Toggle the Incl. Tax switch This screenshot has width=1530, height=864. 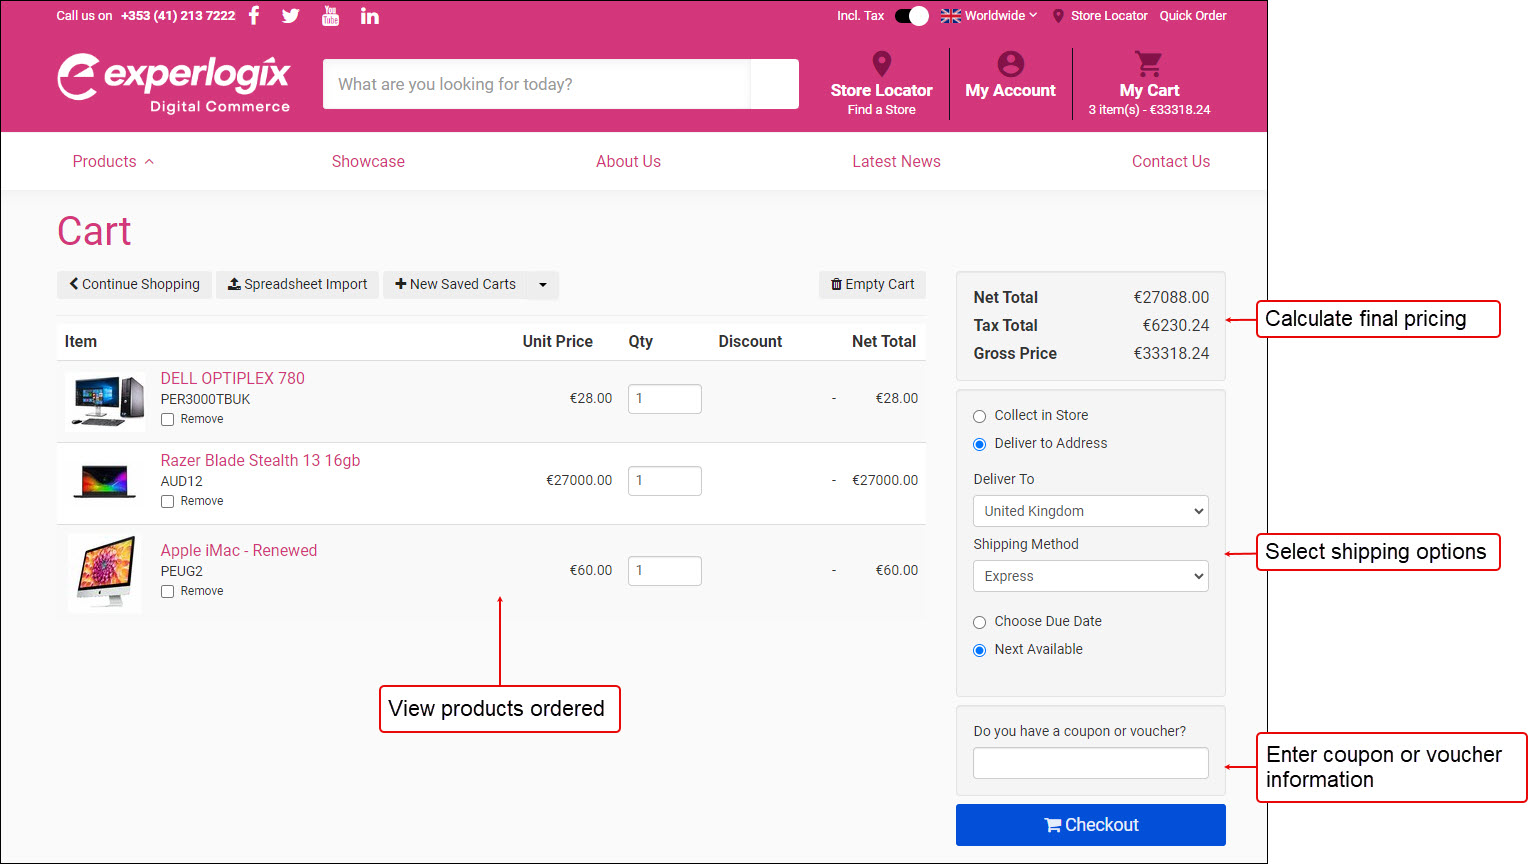coord(910,16)
